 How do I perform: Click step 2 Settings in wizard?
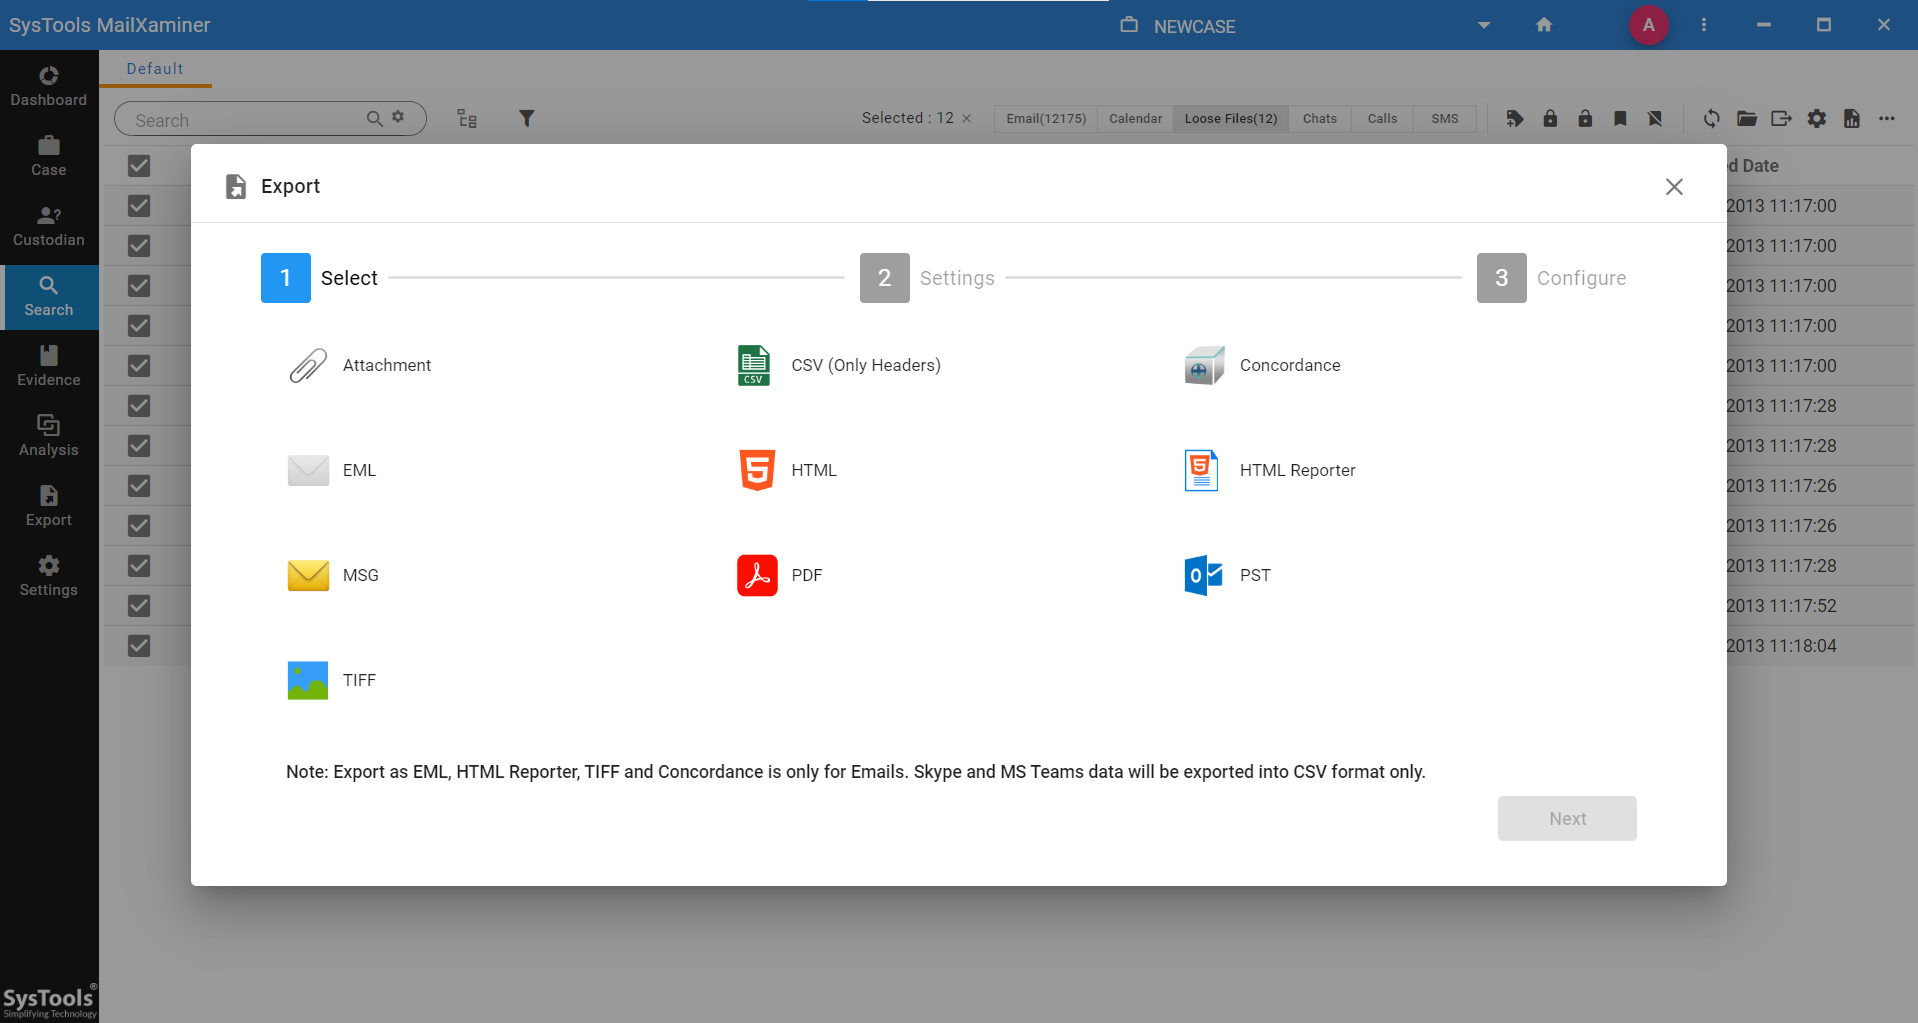(927, 278)
